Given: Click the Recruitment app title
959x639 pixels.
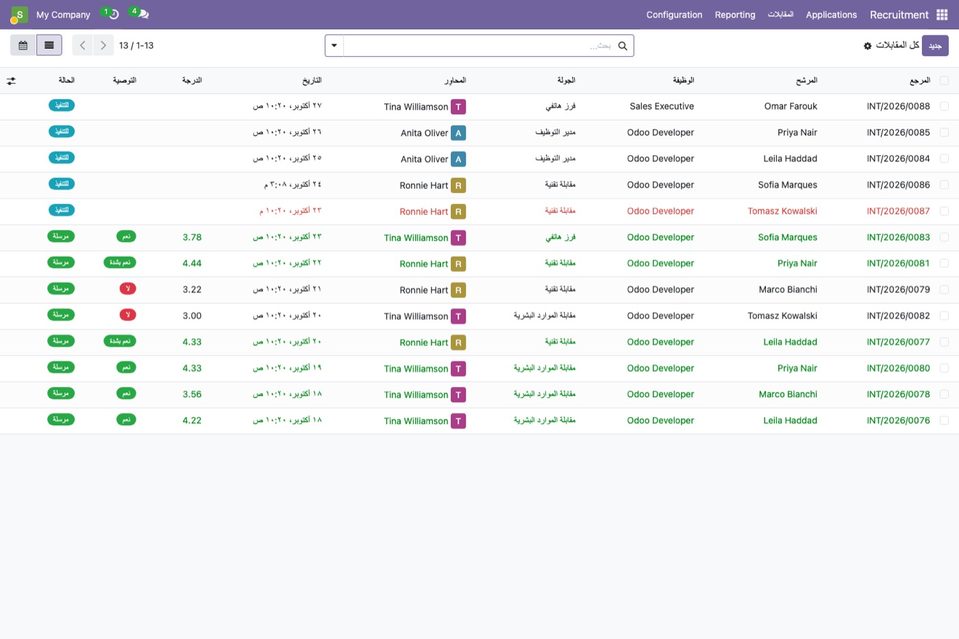Looking at the screenshot, I should coord(899,15).
